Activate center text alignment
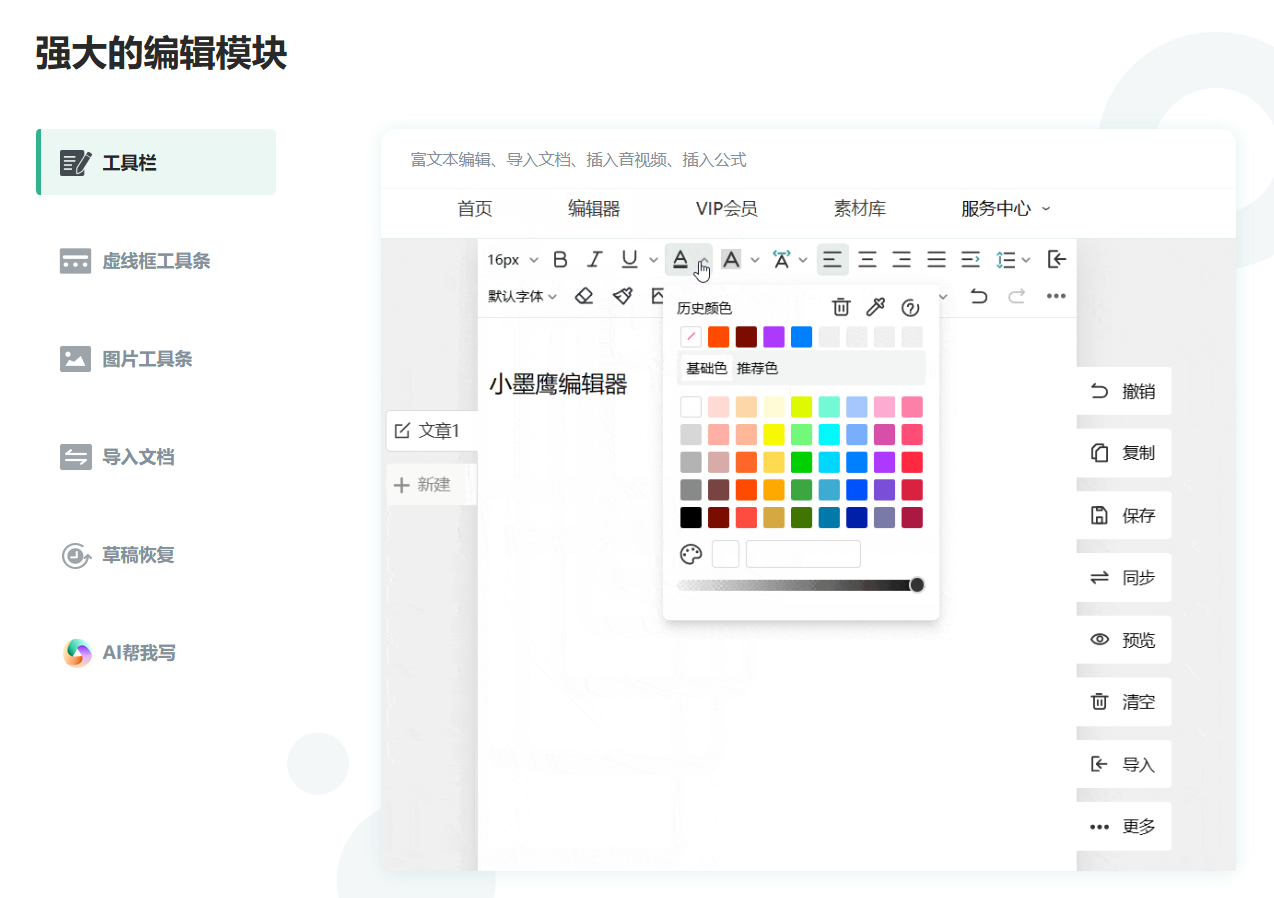This screenshot has height=898, width=1274. click(x=867, y=259)
